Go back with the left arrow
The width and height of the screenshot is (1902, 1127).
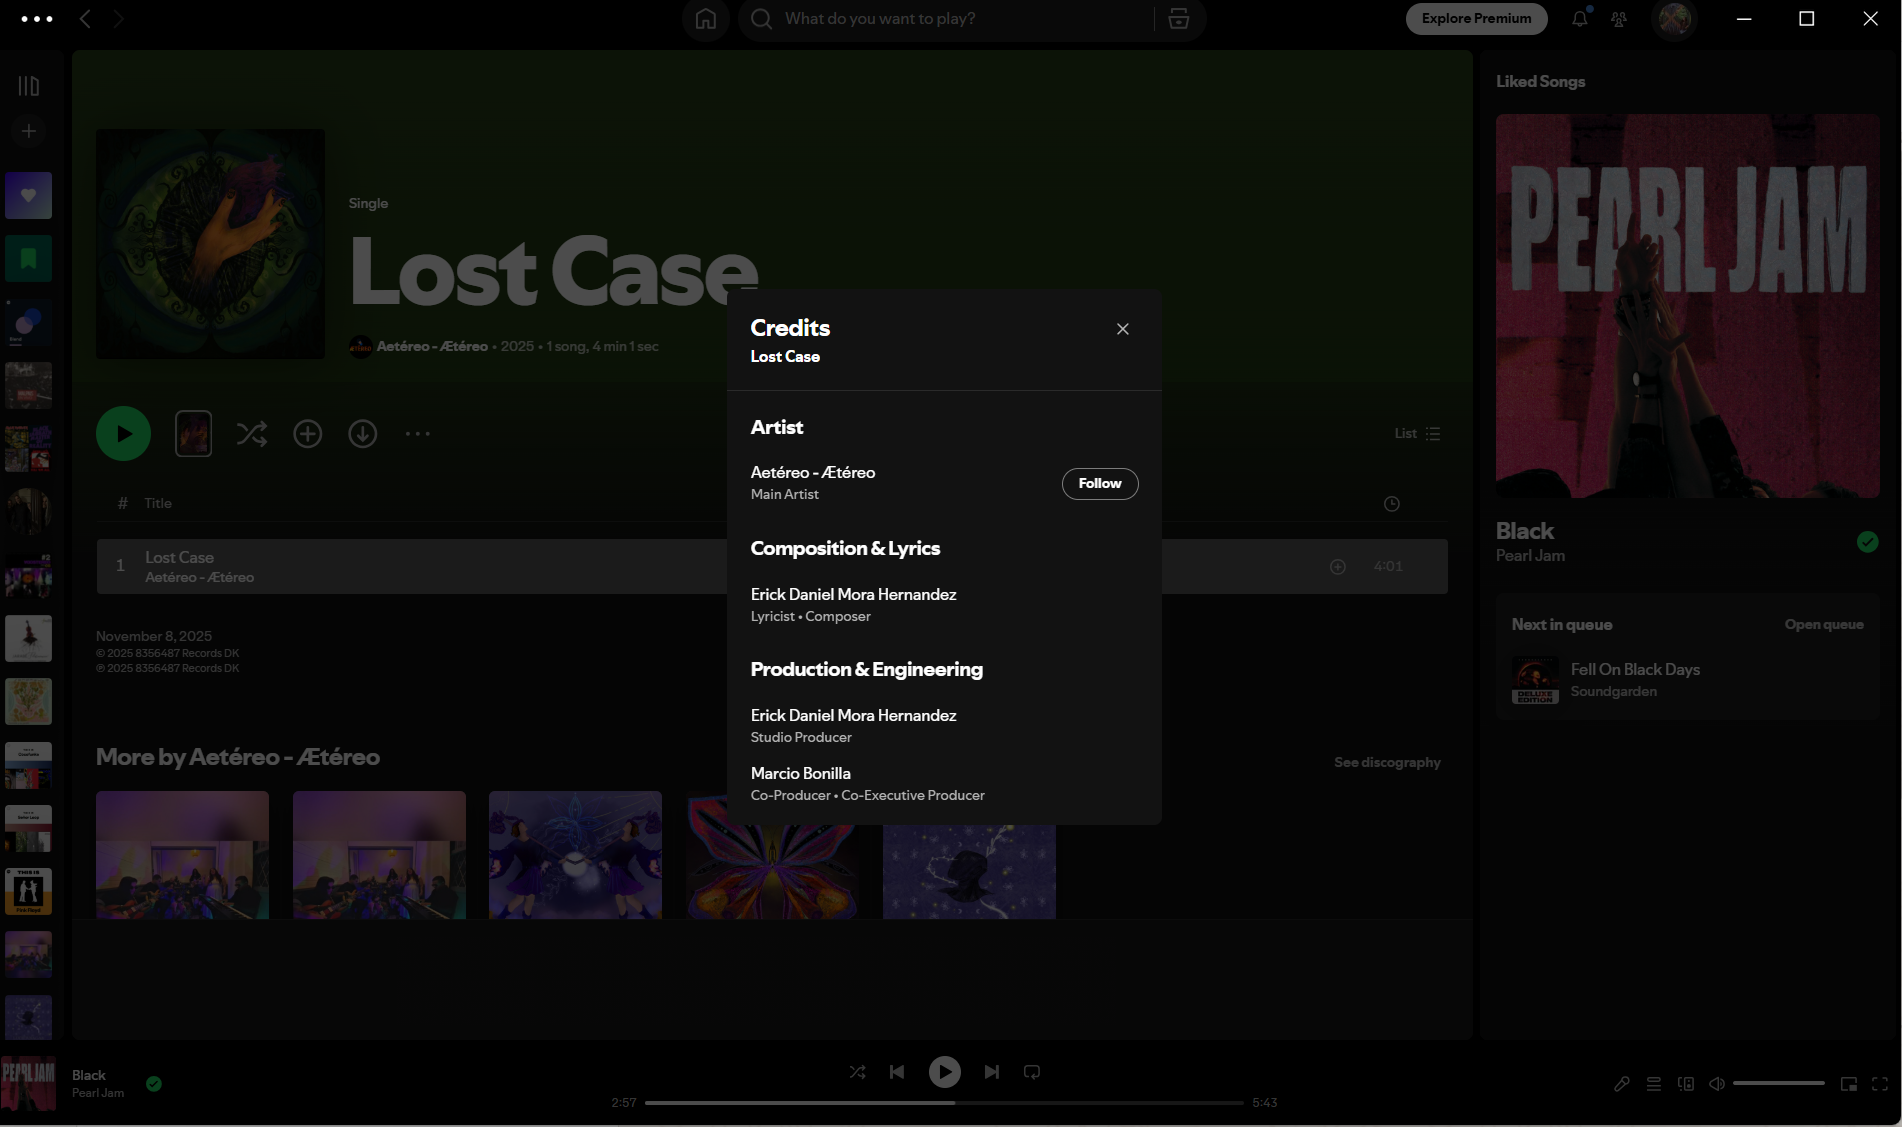[x=85, y=19]
